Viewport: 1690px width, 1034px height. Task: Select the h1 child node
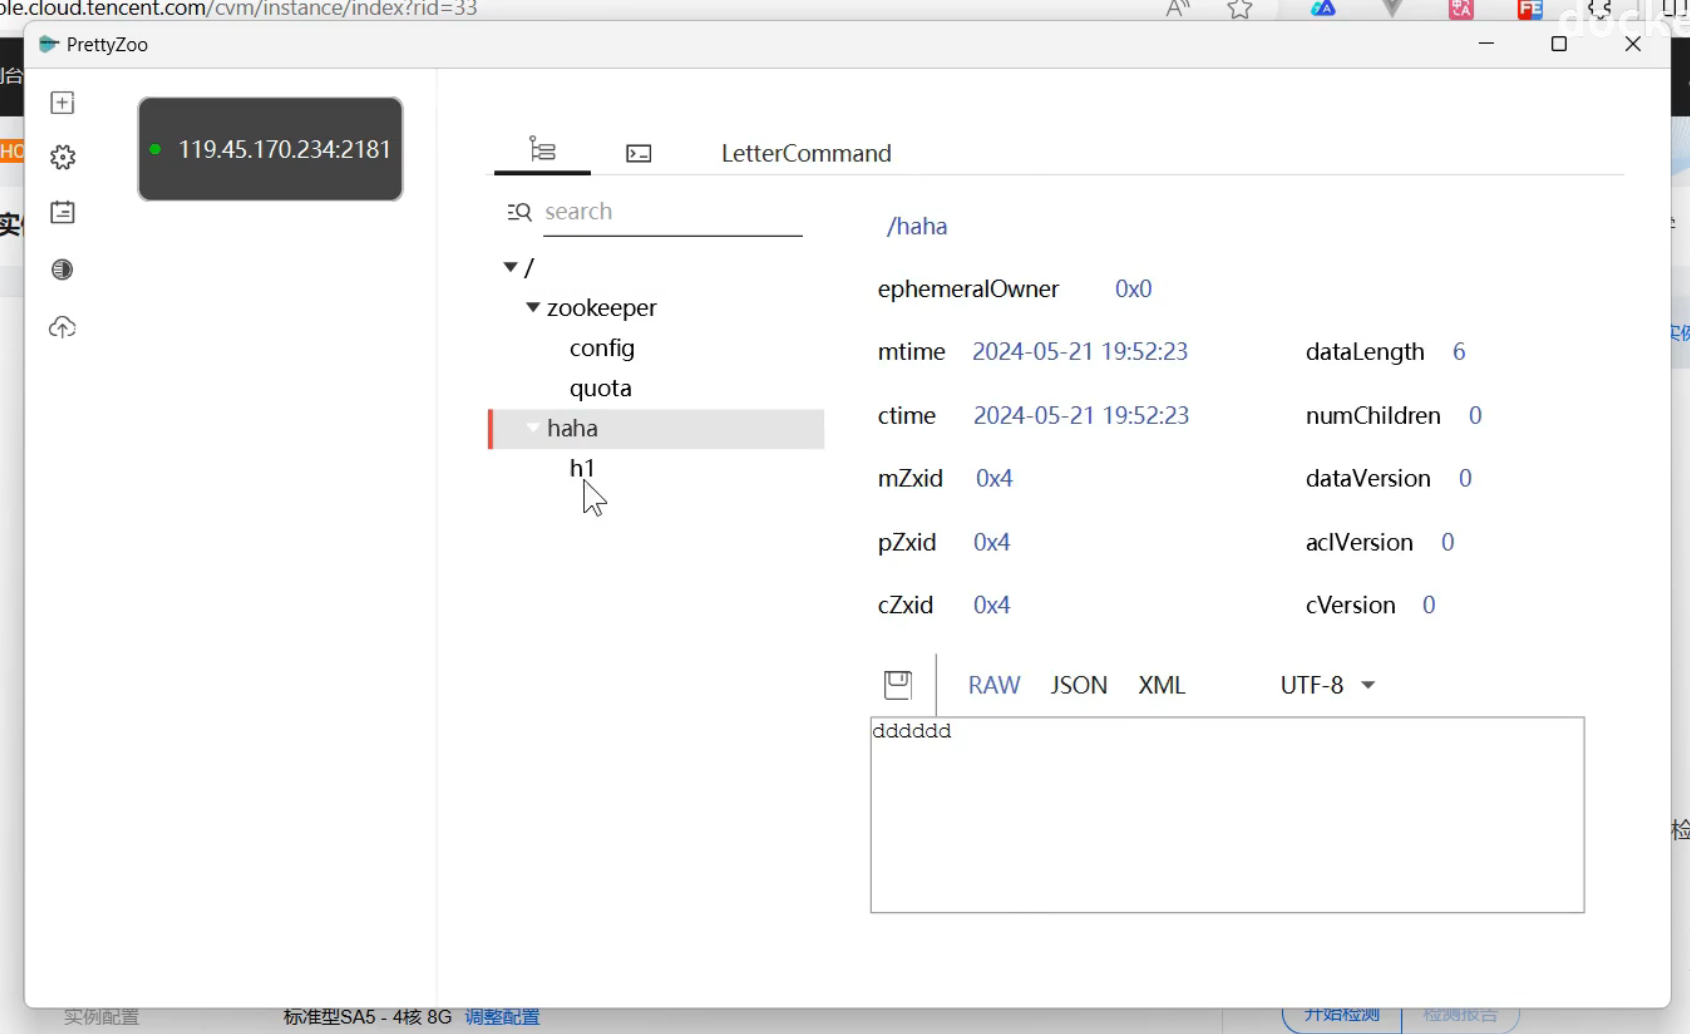tap(582, 468)
